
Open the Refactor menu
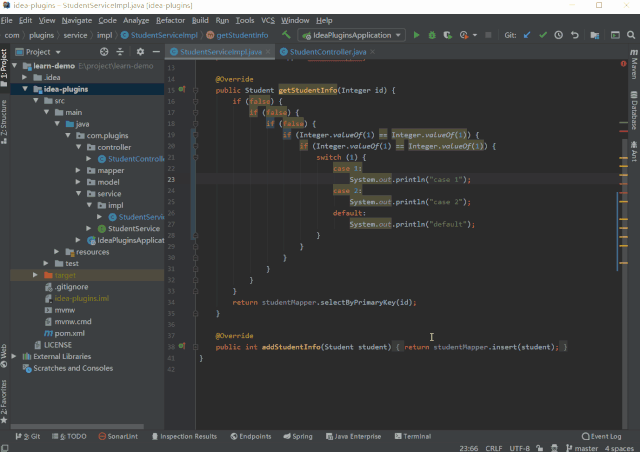[x=170, y=20]
